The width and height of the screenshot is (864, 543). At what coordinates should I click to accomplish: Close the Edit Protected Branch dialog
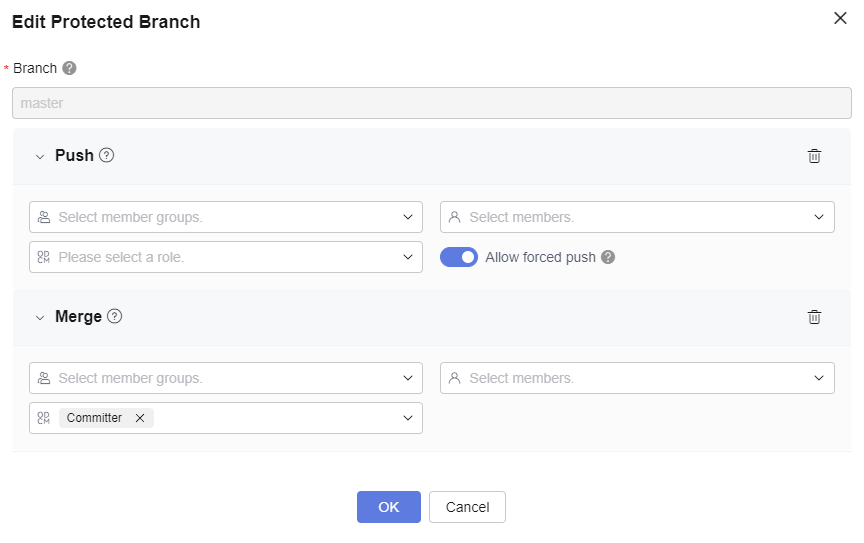[x=840, y=18]
